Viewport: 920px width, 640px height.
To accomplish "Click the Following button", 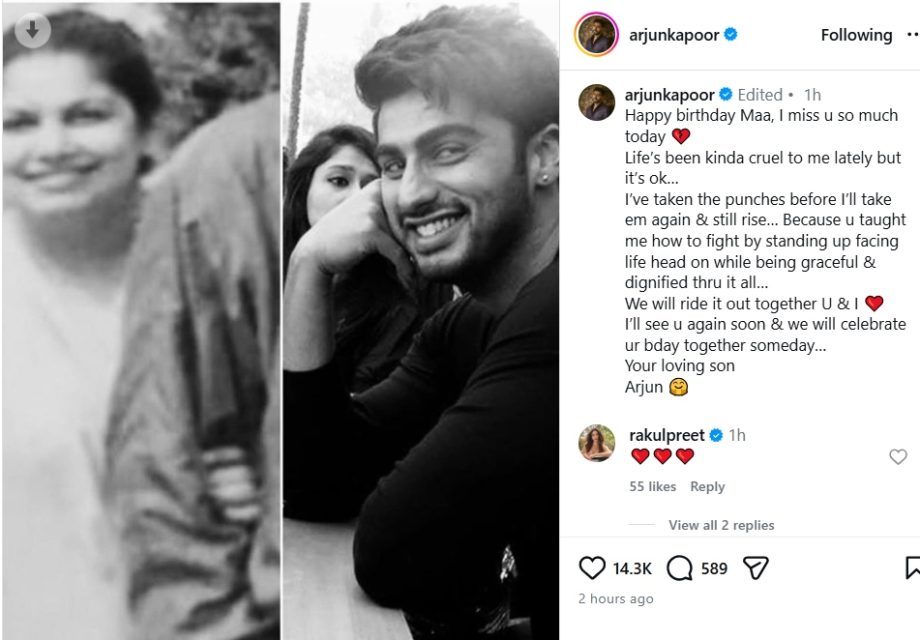I will point(856,34).
